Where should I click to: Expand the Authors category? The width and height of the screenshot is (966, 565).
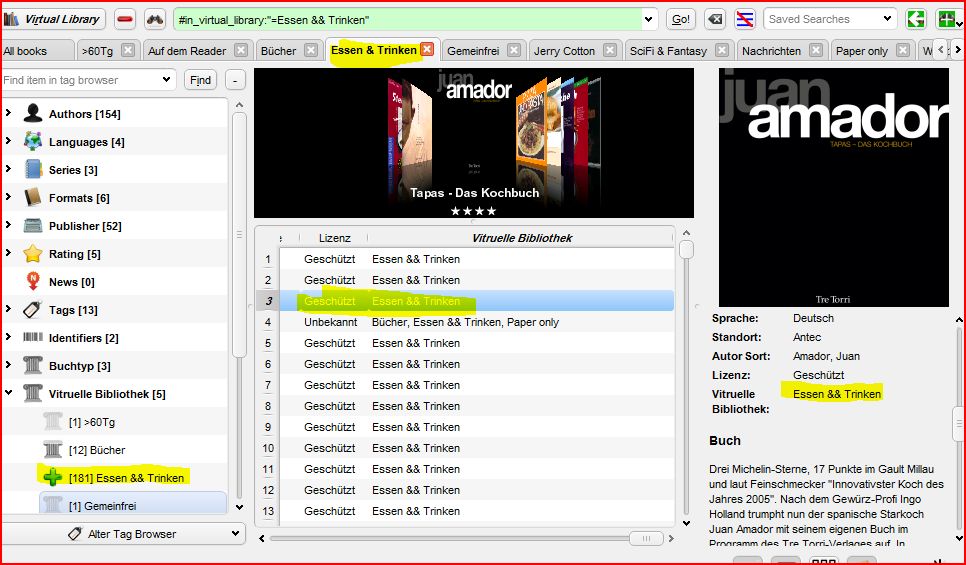9,113
